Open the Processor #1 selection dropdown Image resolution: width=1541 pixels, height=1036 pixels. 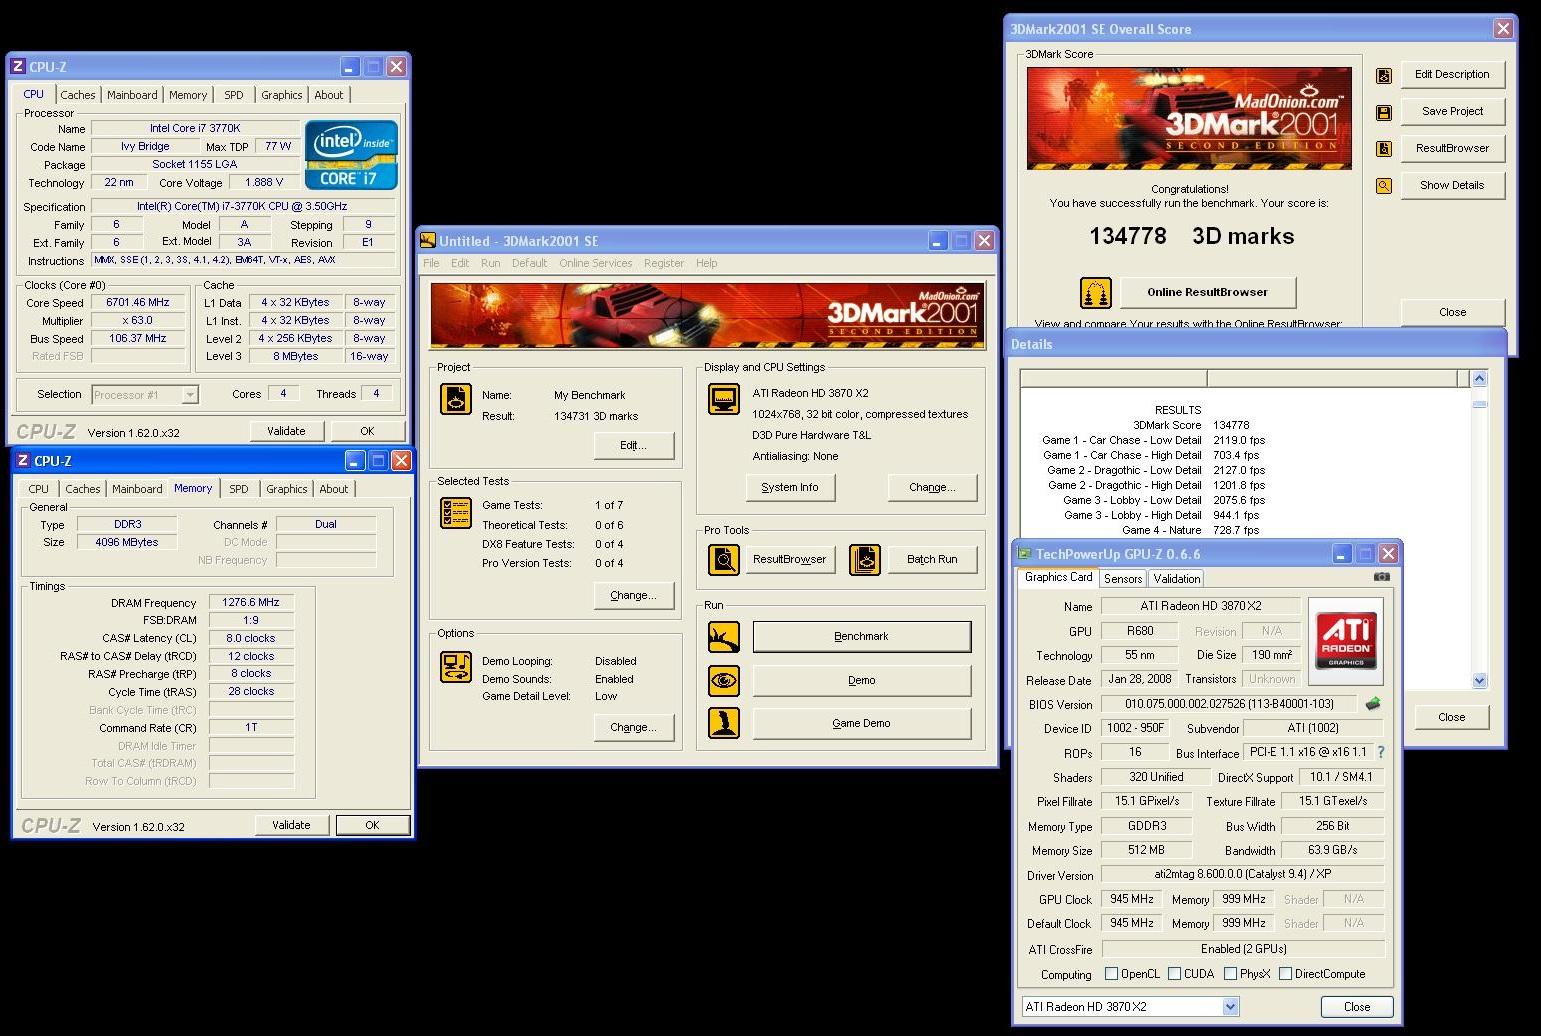pos(190,395)
